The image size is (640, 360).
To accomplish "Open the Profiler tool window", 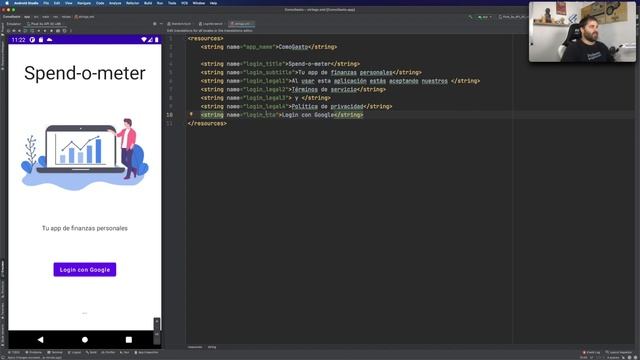I will pos(108,352).
